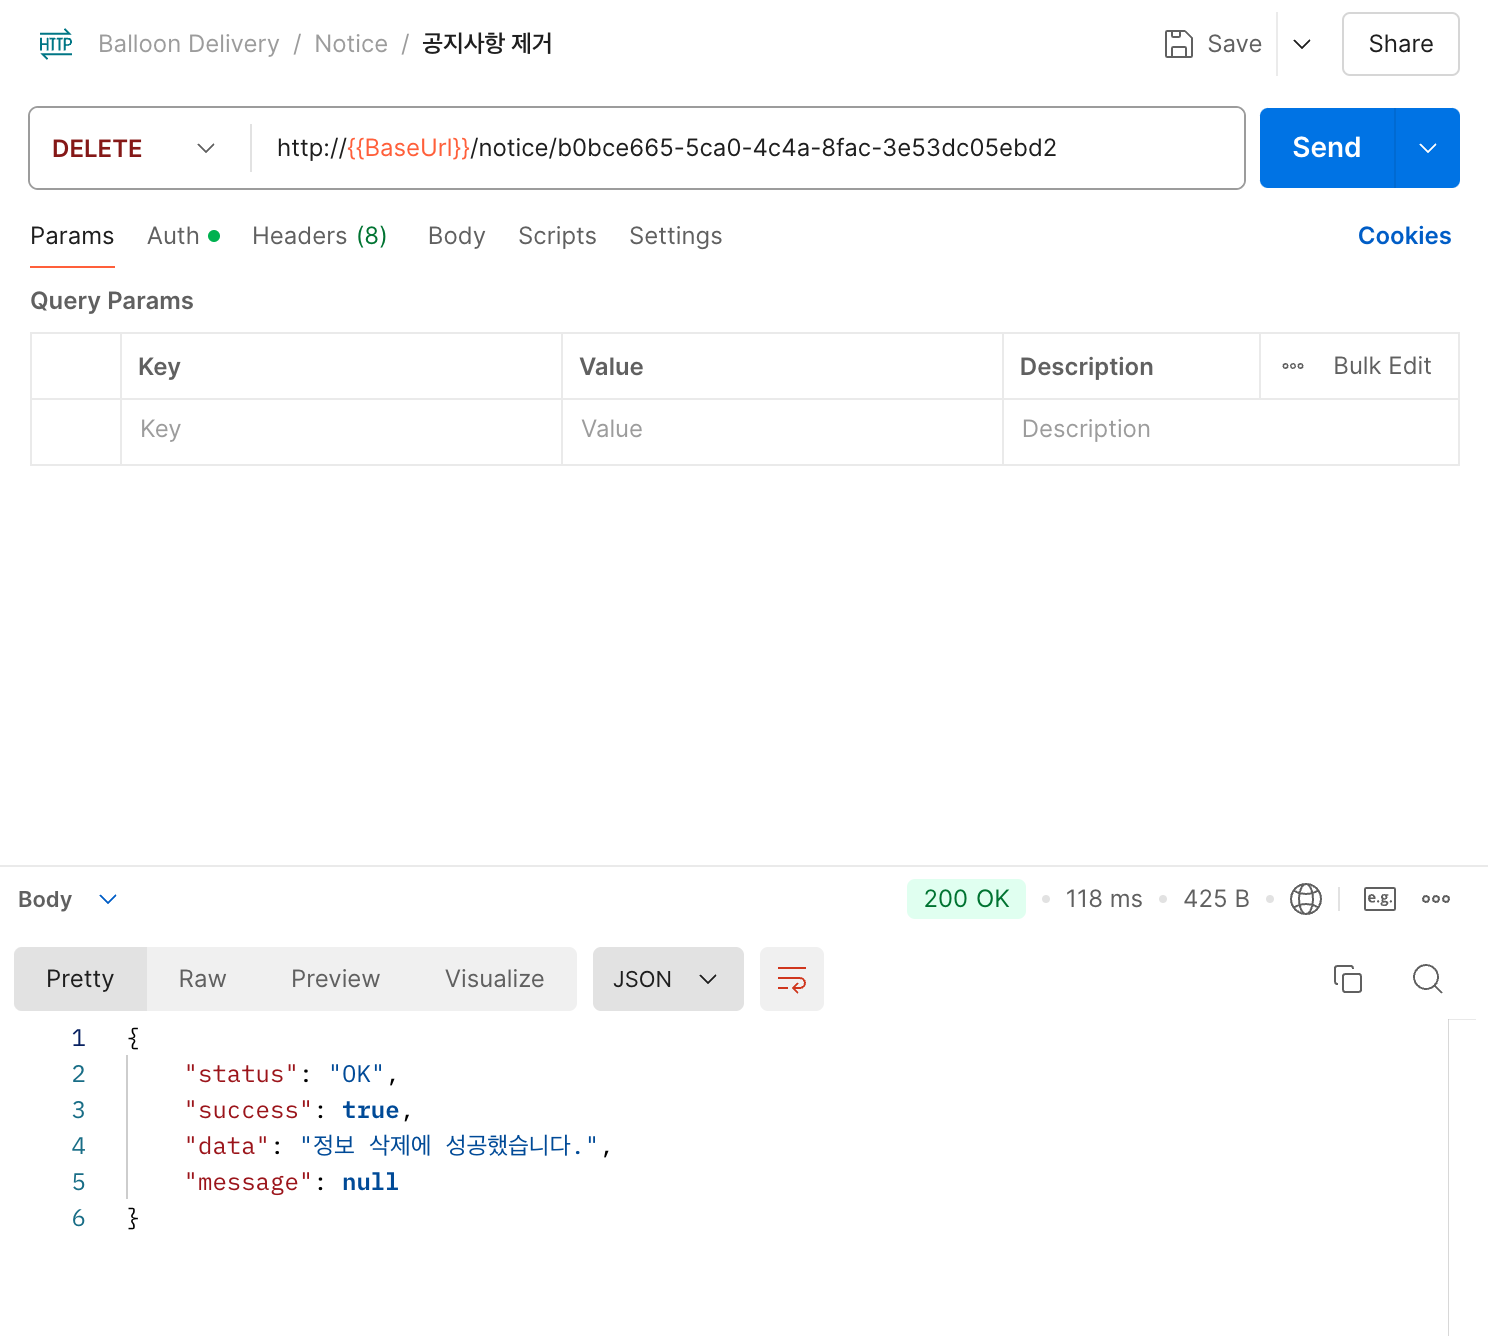The width and height of the screenshot is (1488, 1336).
Task: Copy the response body to clipboard
Action: (1347, 979)
